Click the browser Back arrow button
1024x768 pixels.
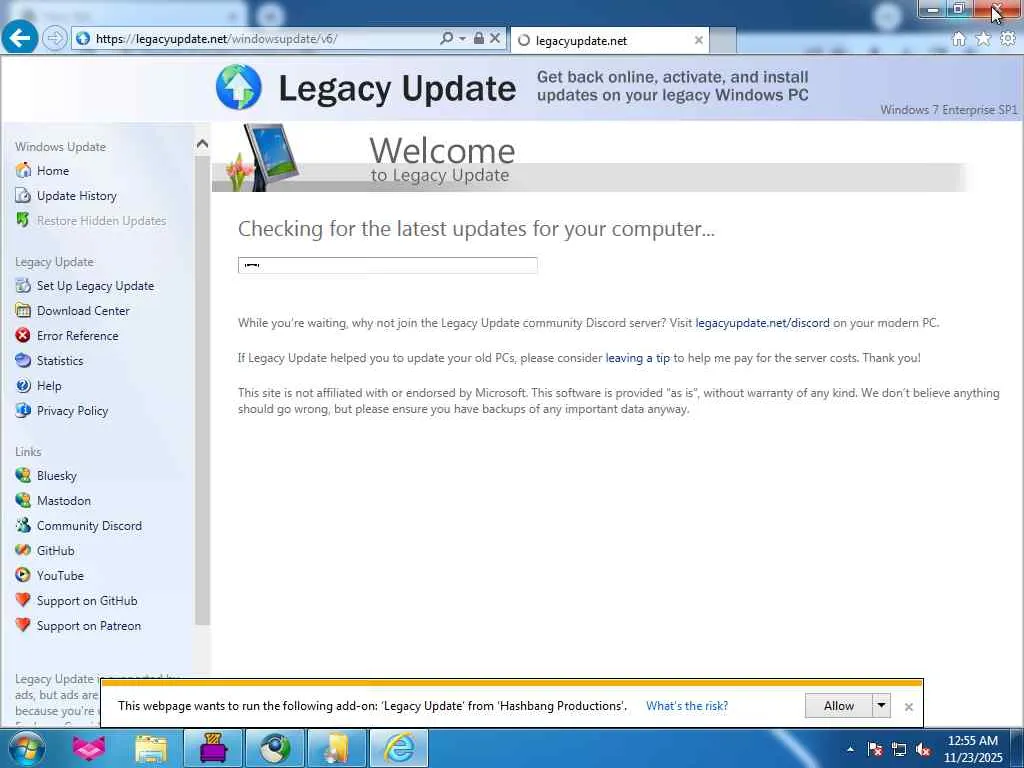click(x=20, y=38)
